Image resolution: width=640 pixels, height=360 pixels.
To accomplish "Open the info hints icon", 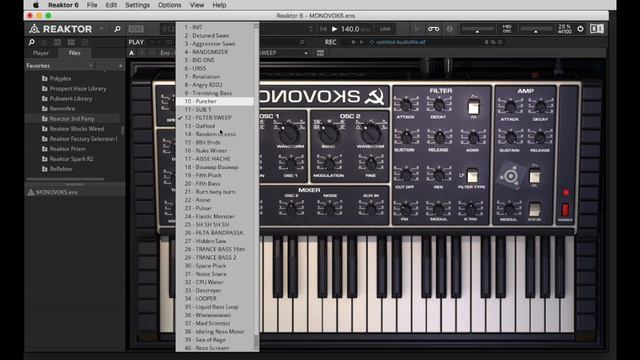I will [449, 29].
